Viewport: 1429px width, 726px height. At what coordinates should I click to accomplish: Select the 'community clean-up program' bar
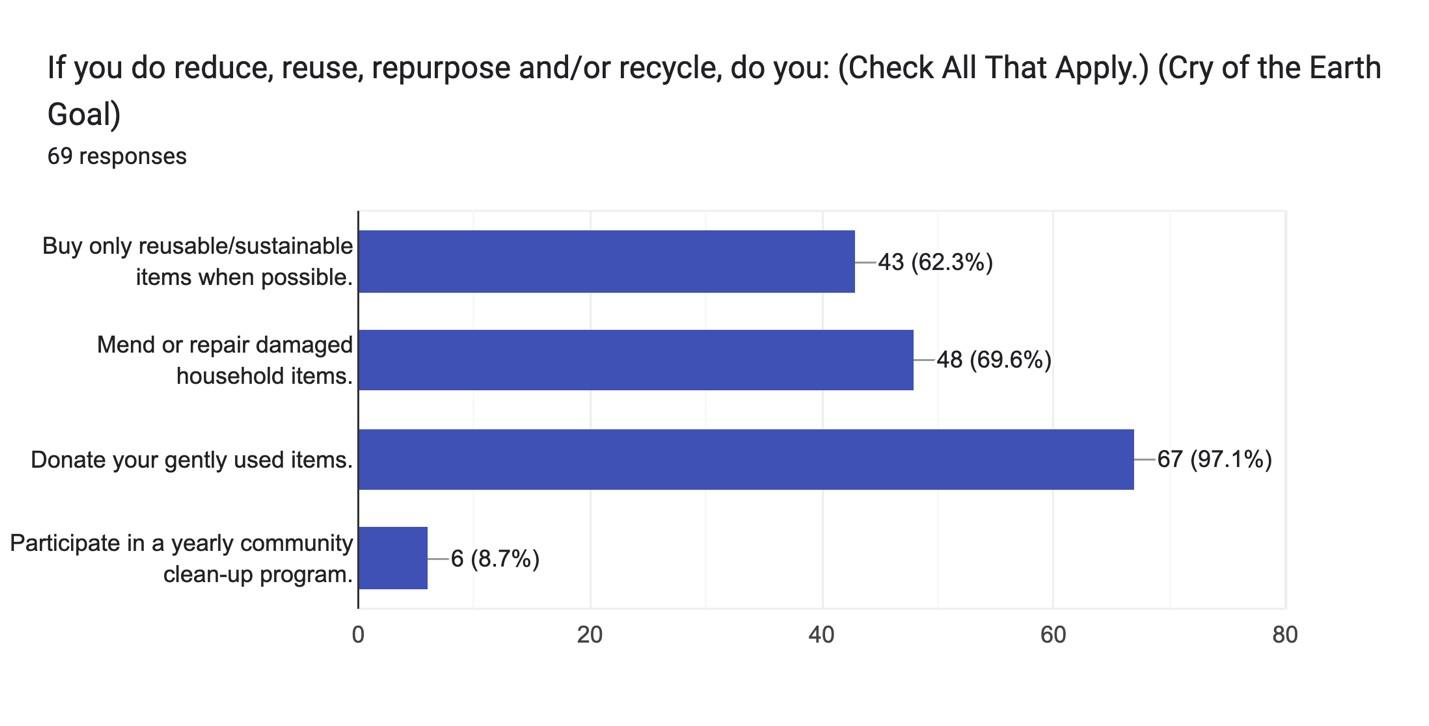click(393, 558)
